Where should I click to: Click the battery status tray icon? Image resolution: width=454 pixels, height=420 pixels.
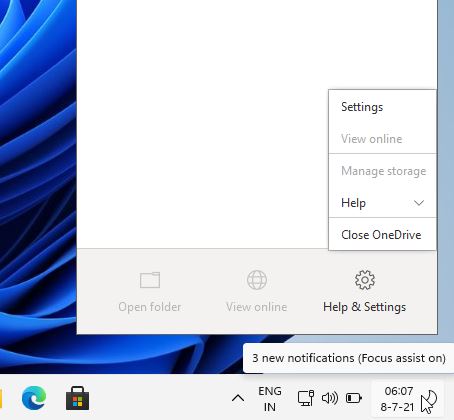tap(354, 398)
